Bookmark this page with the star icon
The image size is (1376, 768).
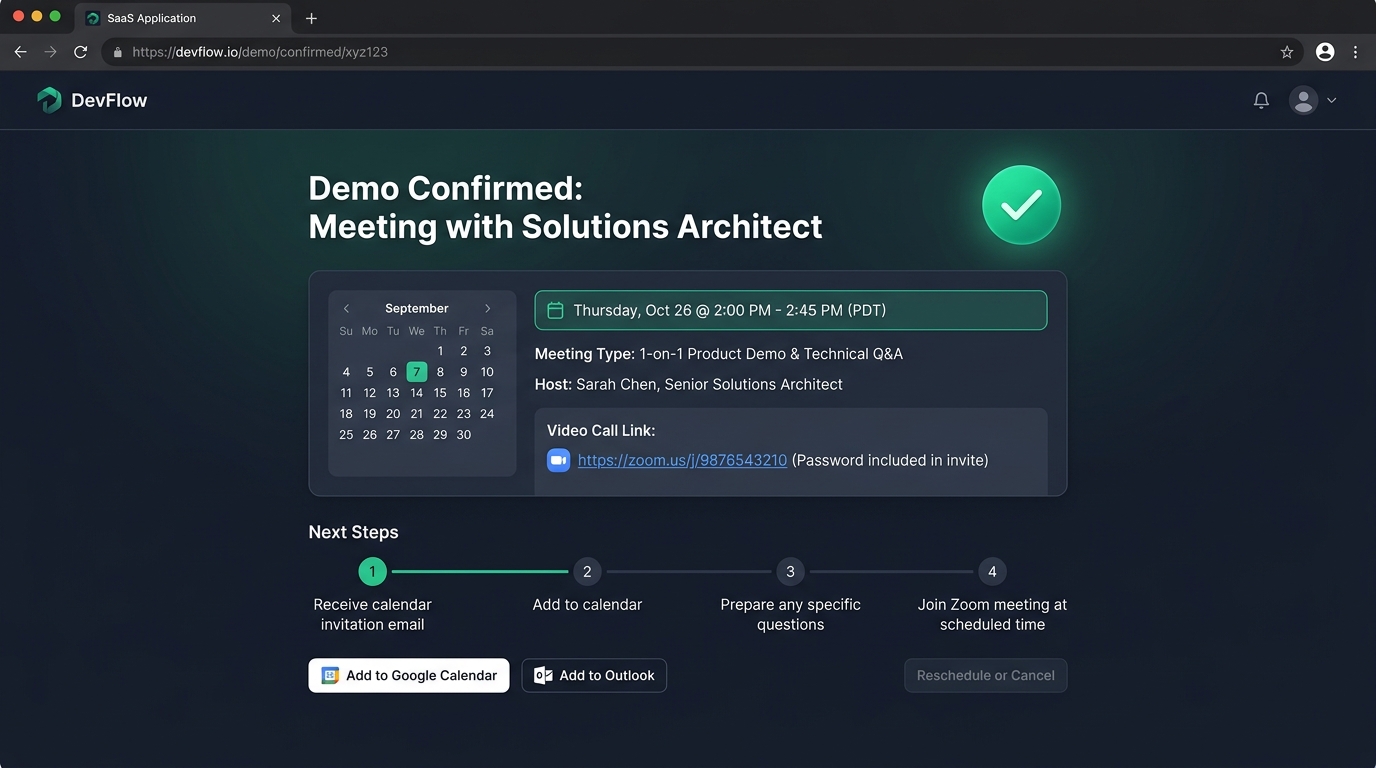[x=1287, y=52]
